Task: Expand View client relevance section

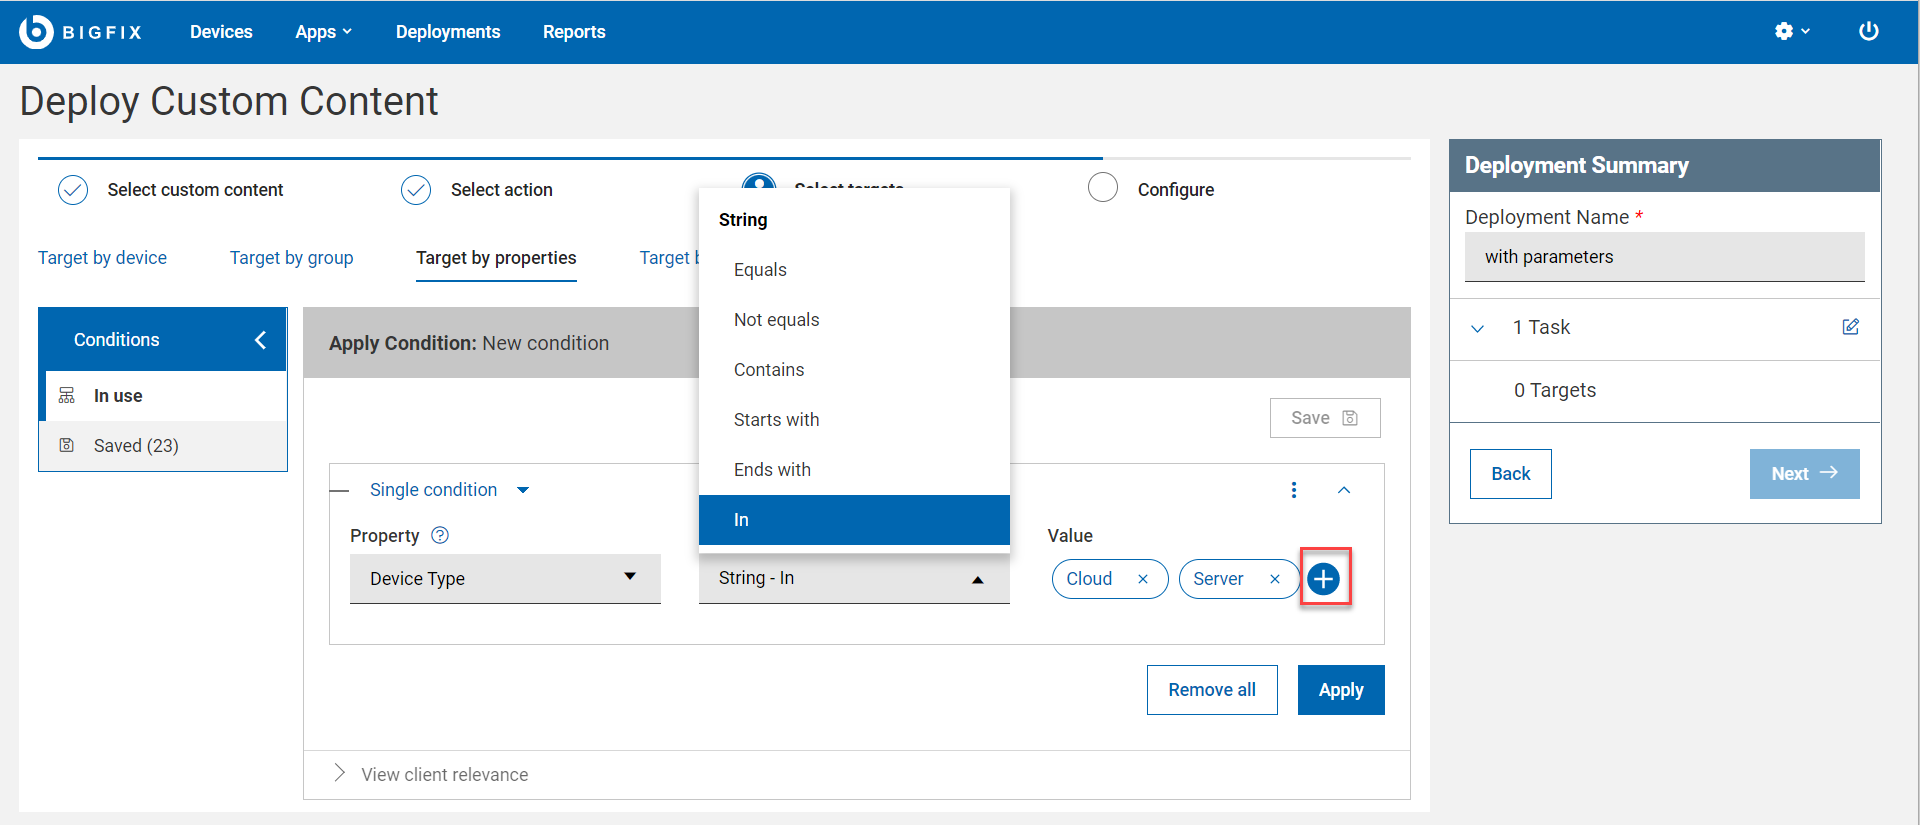Action: tap(340, 774)
